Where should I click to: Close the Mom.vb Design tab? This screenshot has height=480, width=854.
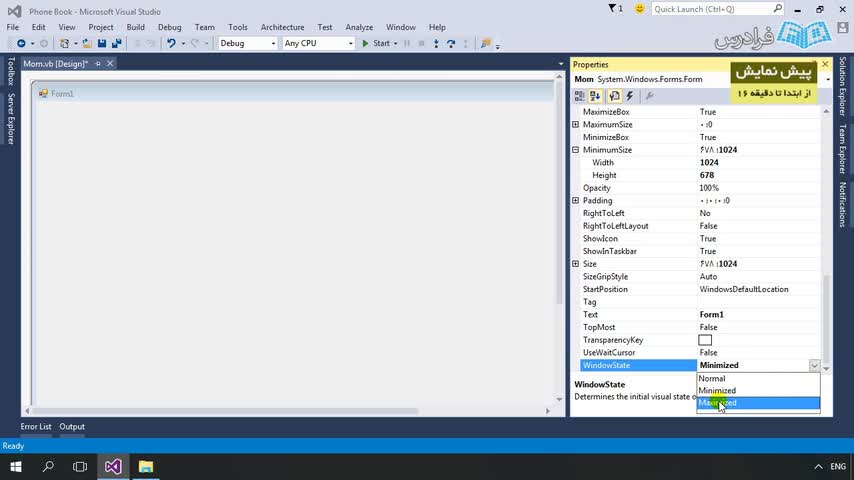(110, 64)
